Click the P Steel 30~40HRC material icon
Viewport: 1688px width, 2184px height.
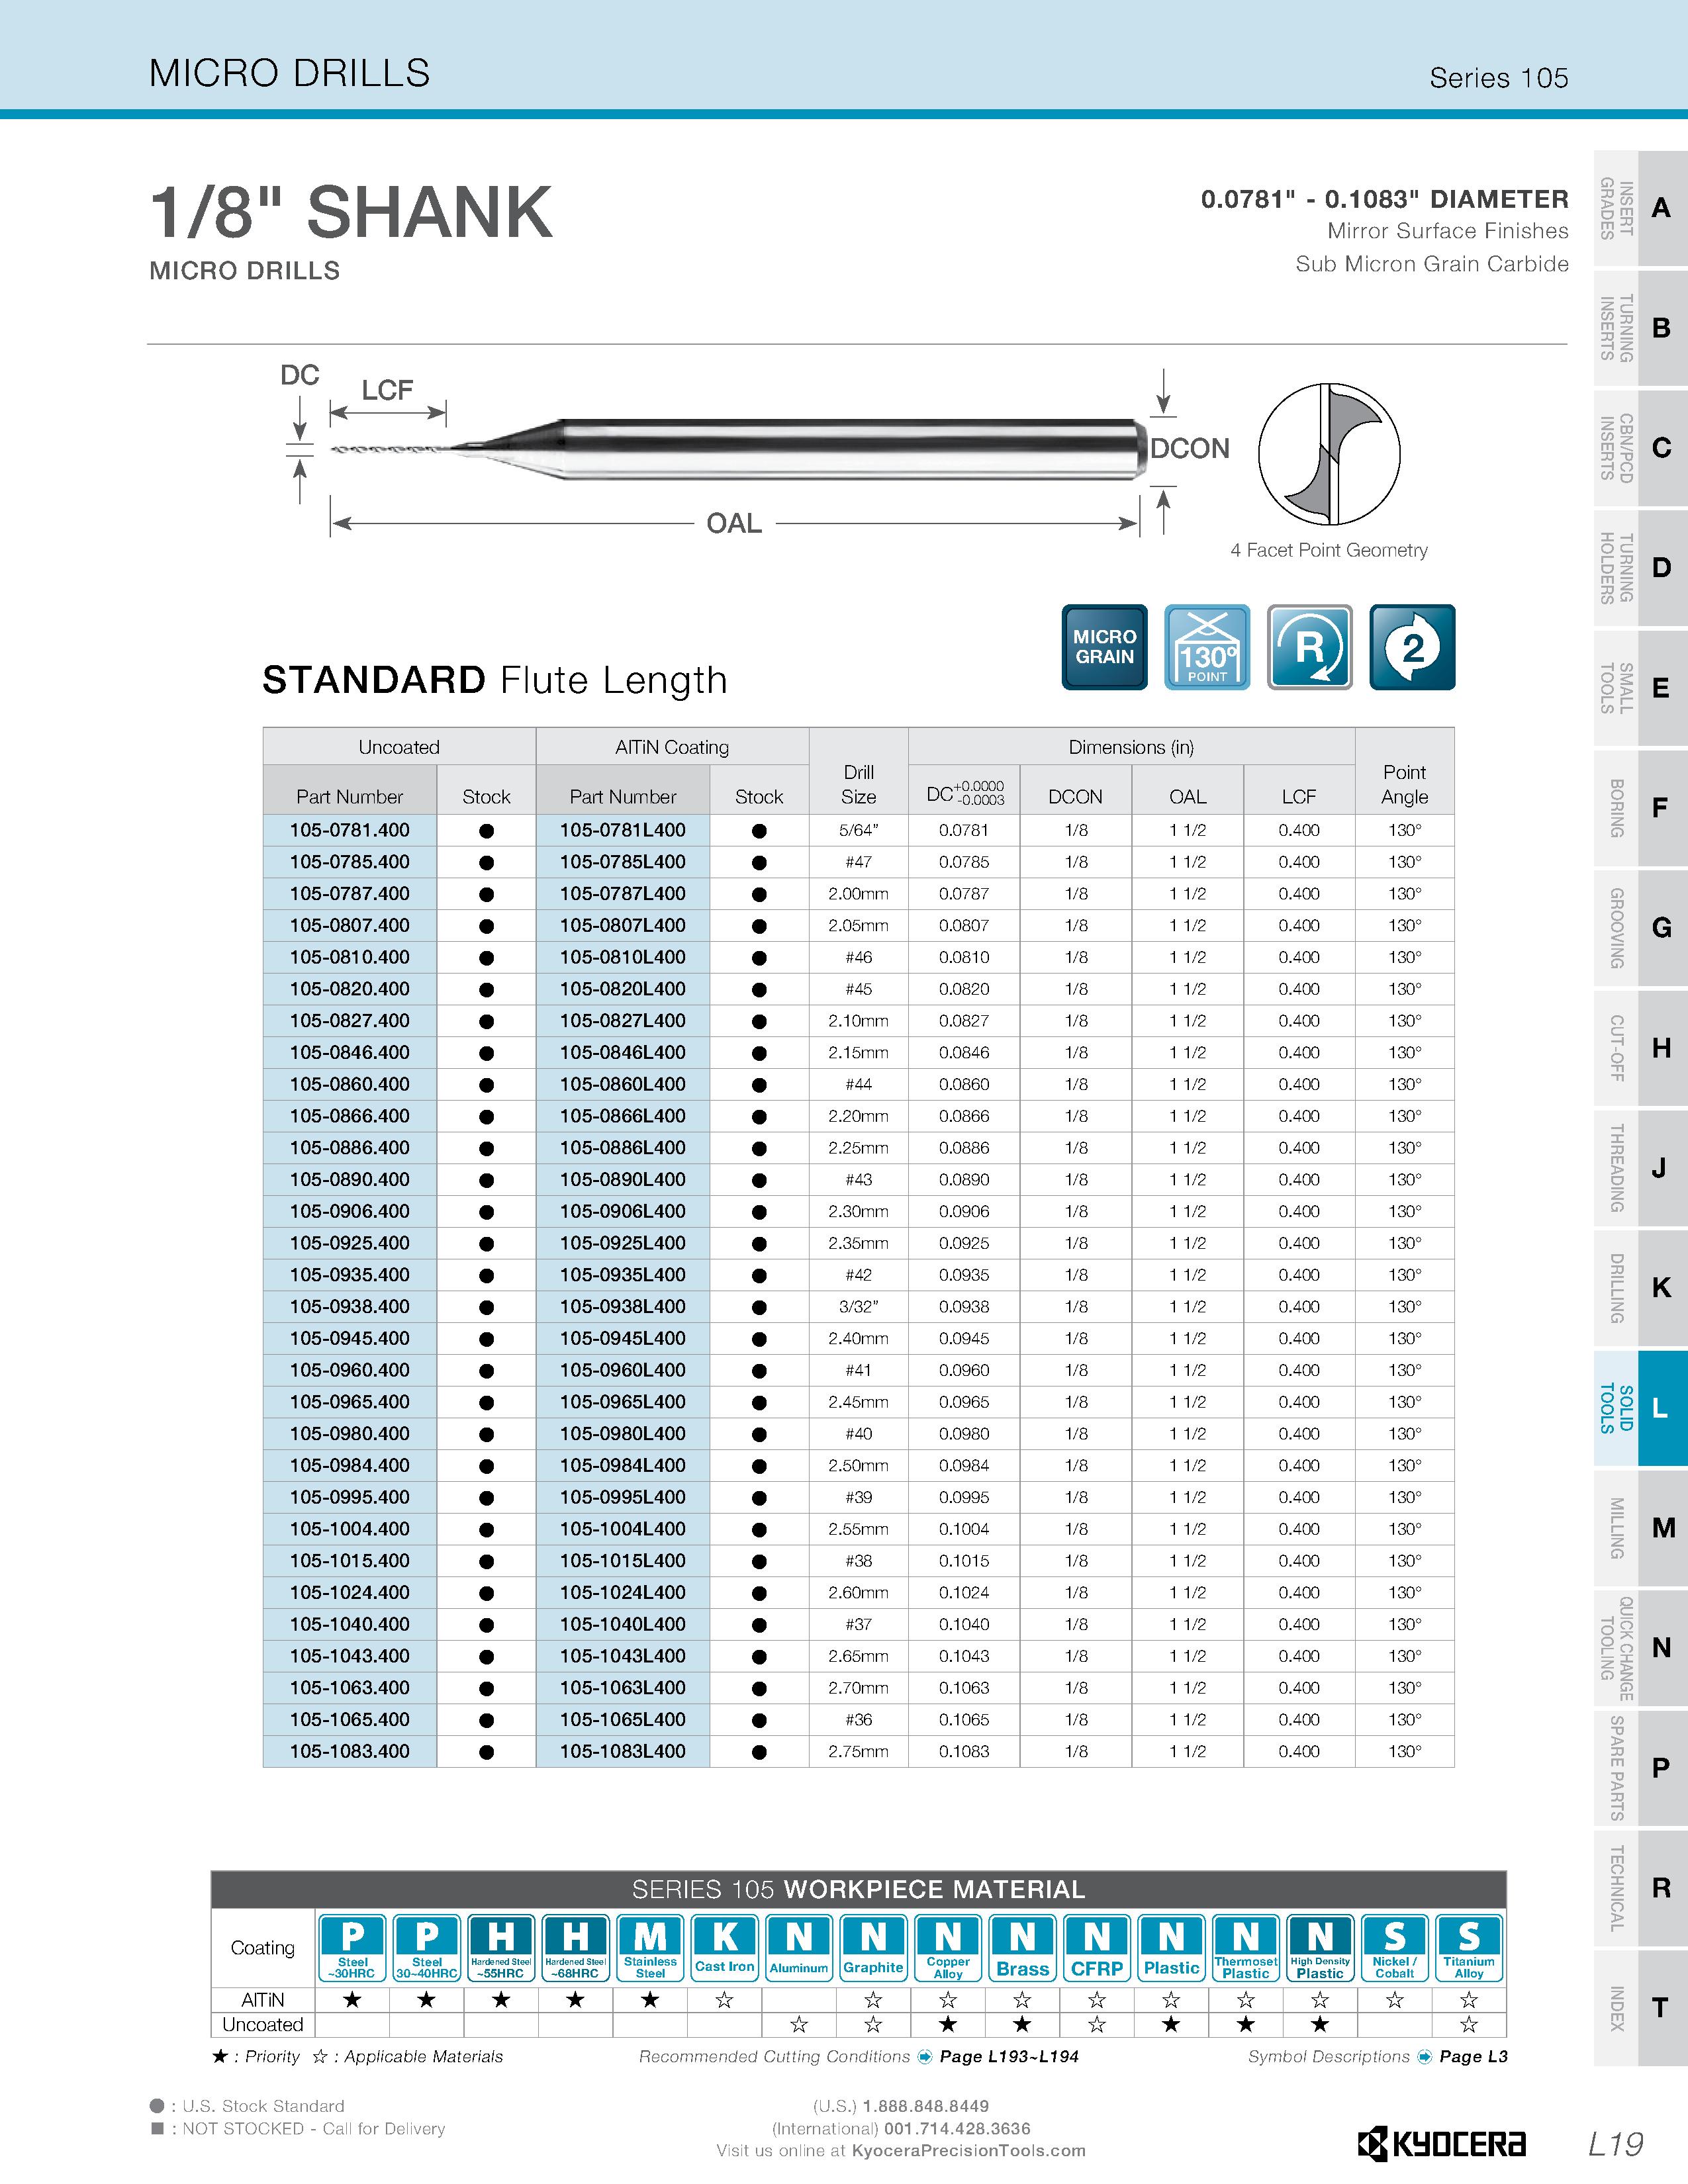point(427,1948)
